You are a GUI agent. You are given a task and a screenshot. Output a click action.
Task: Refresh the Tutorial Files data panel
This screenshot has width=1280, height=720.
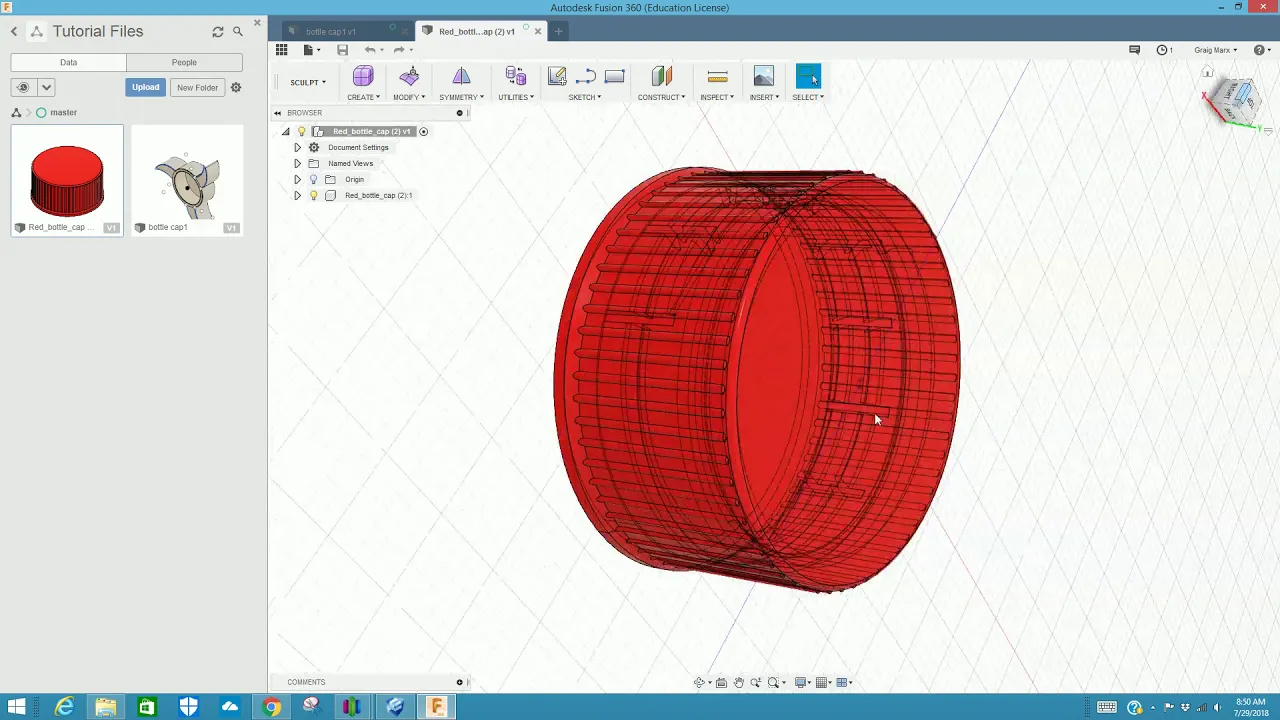(218, 32)
